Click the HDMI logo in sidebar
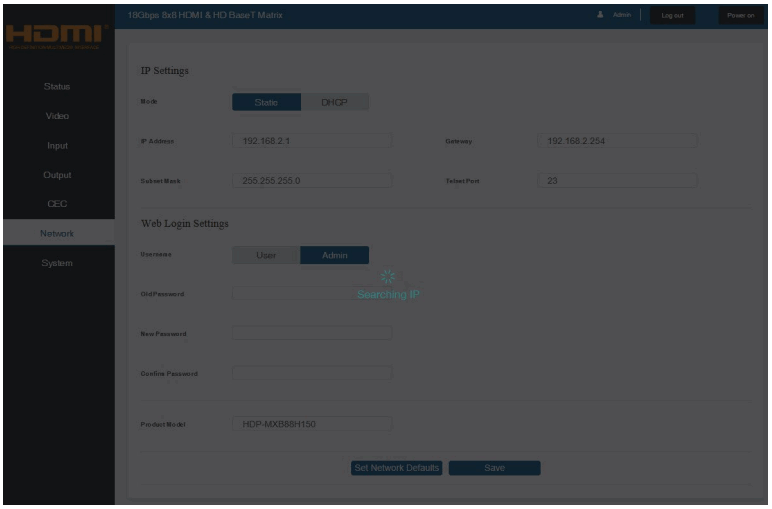 (x=57, y=35)
